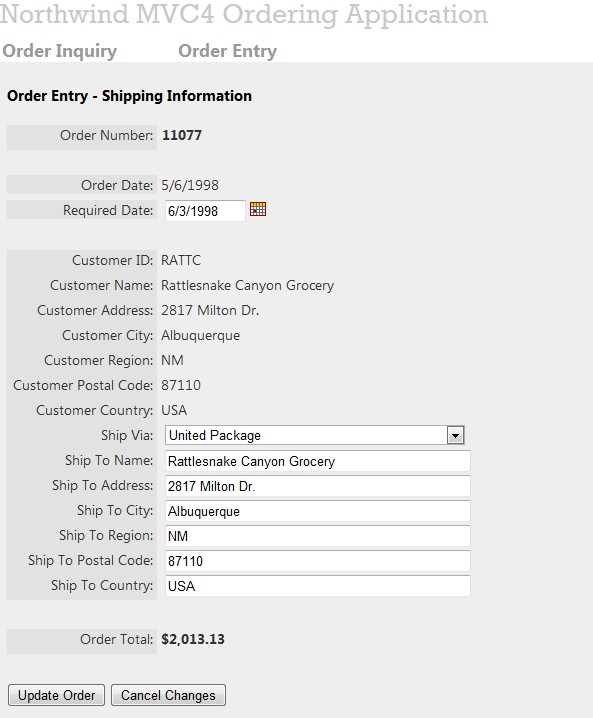Click the Order Entry - Shipping Information heading
This screenshot has height=718, width=593.
(130, 96)
